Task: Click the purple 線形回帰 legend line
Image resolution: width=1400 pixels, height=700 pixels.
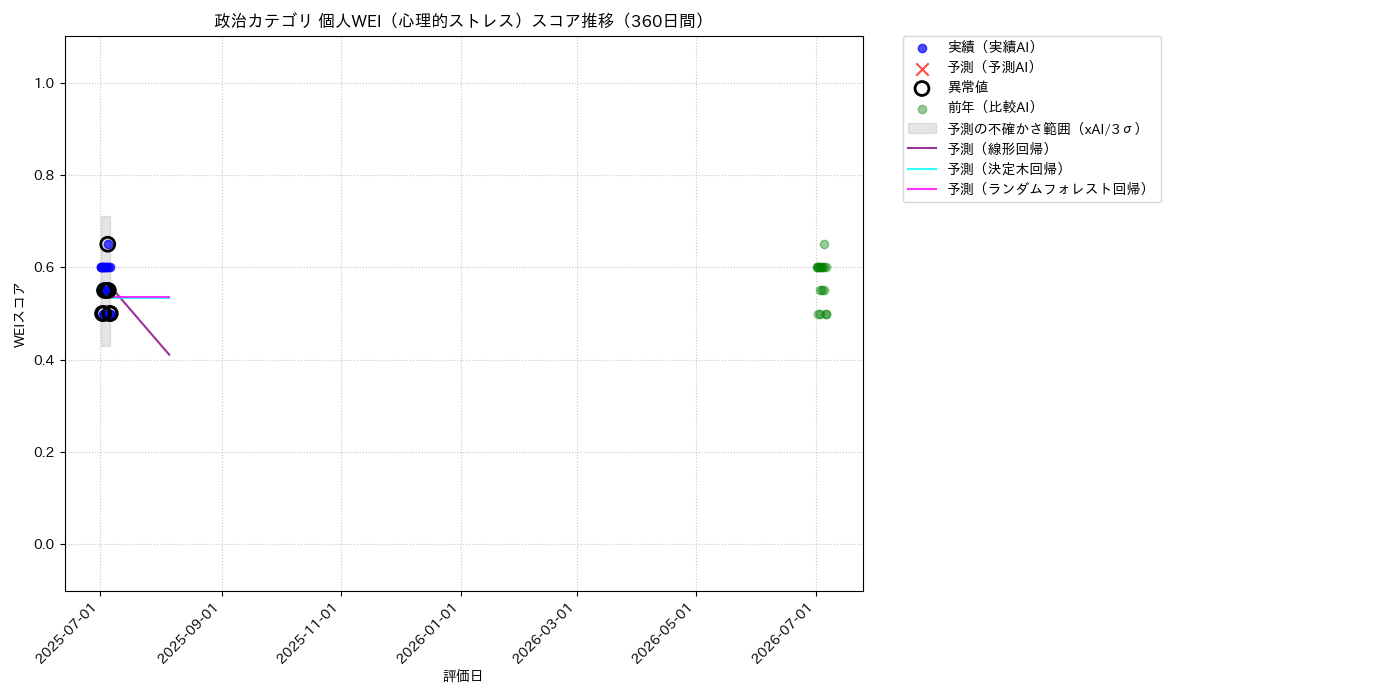Action: [x=922, y=149]
